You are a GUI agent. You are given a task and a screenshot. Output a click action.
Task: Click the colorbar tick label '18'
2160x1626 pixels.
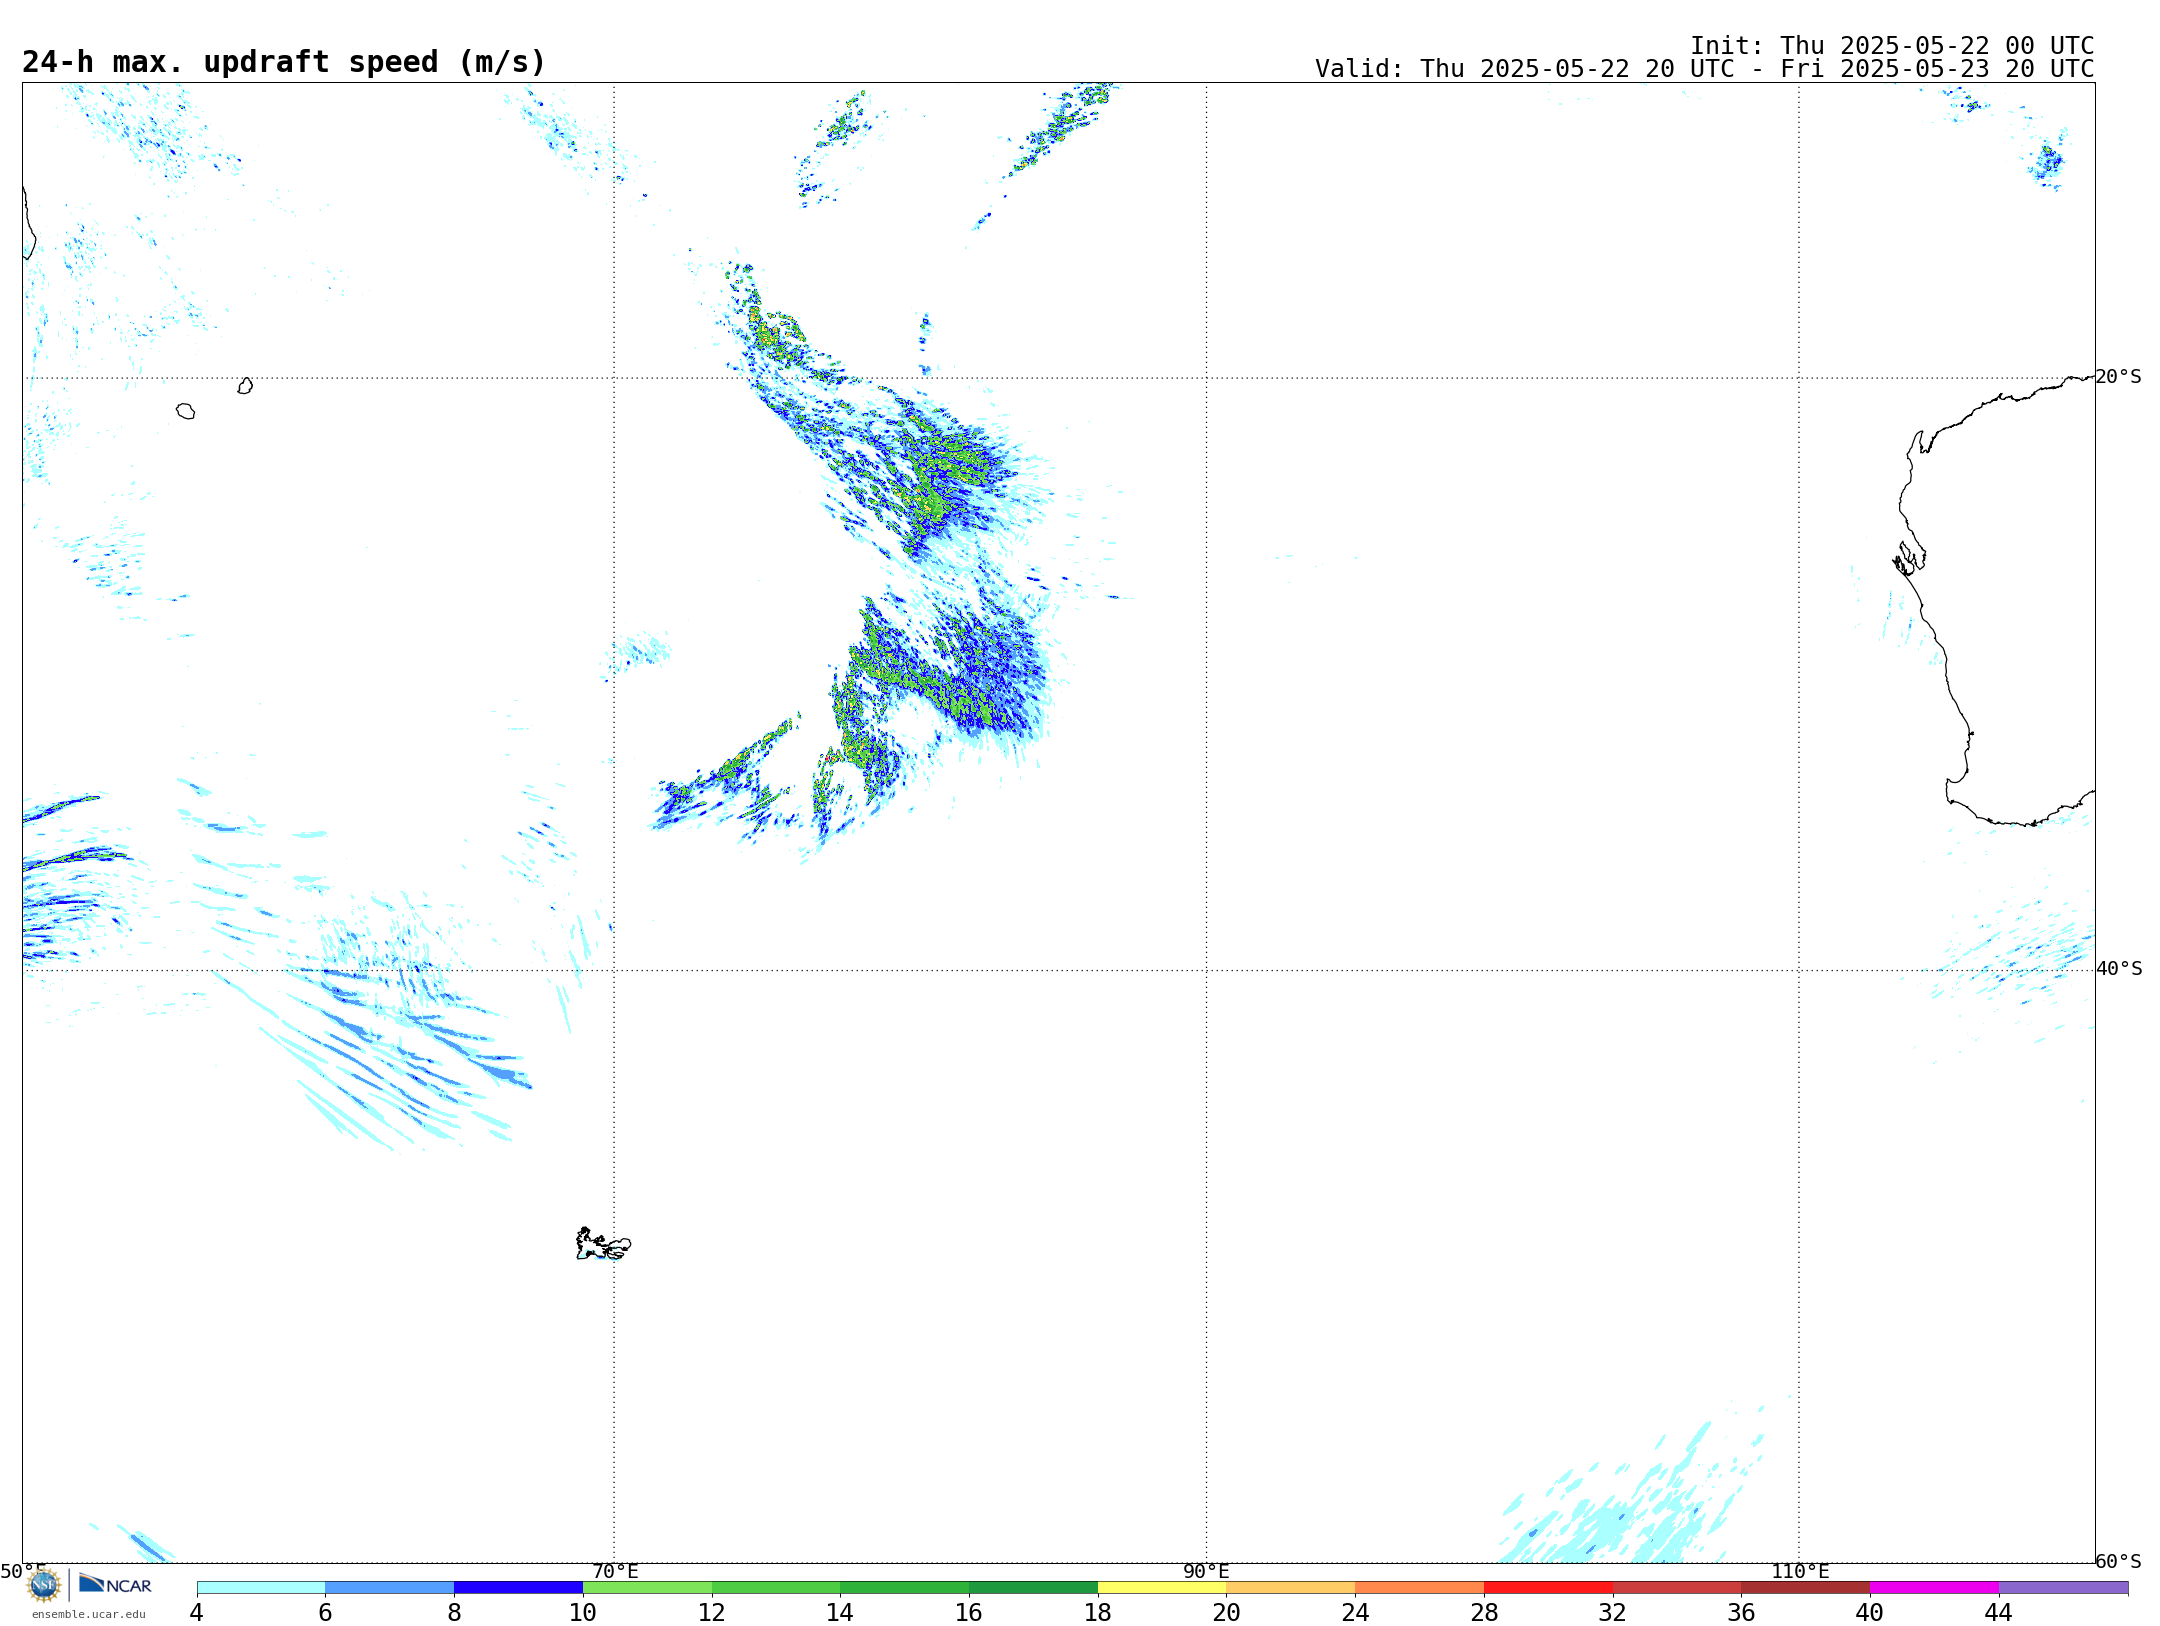(x=1098, y=1613)
